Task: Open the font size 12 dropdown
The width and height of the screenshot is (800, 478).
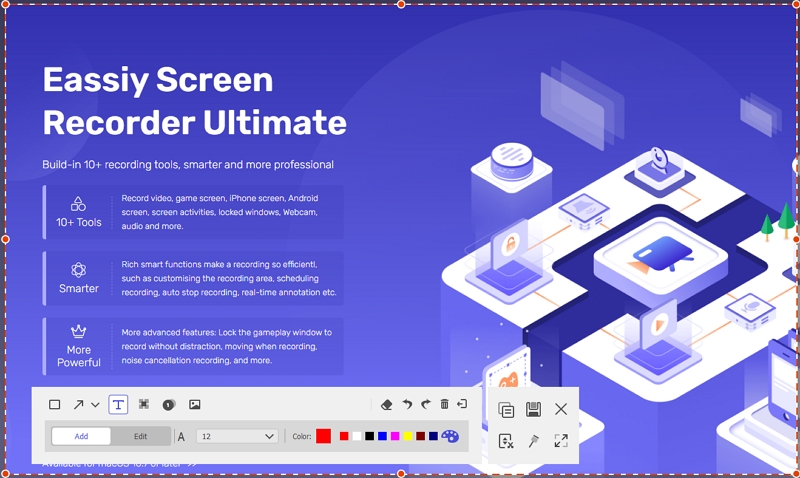Action: click(237, 436)
